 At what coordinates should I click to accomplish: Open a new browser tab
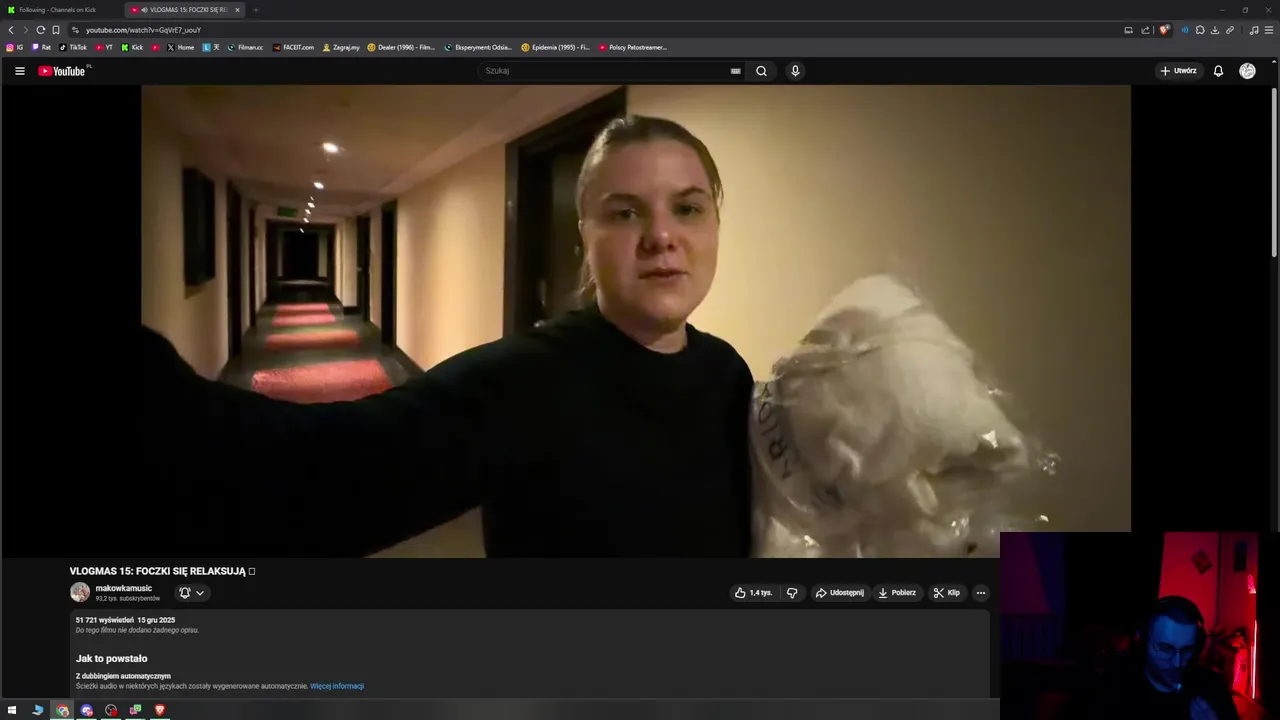click(x=255, y=10)
